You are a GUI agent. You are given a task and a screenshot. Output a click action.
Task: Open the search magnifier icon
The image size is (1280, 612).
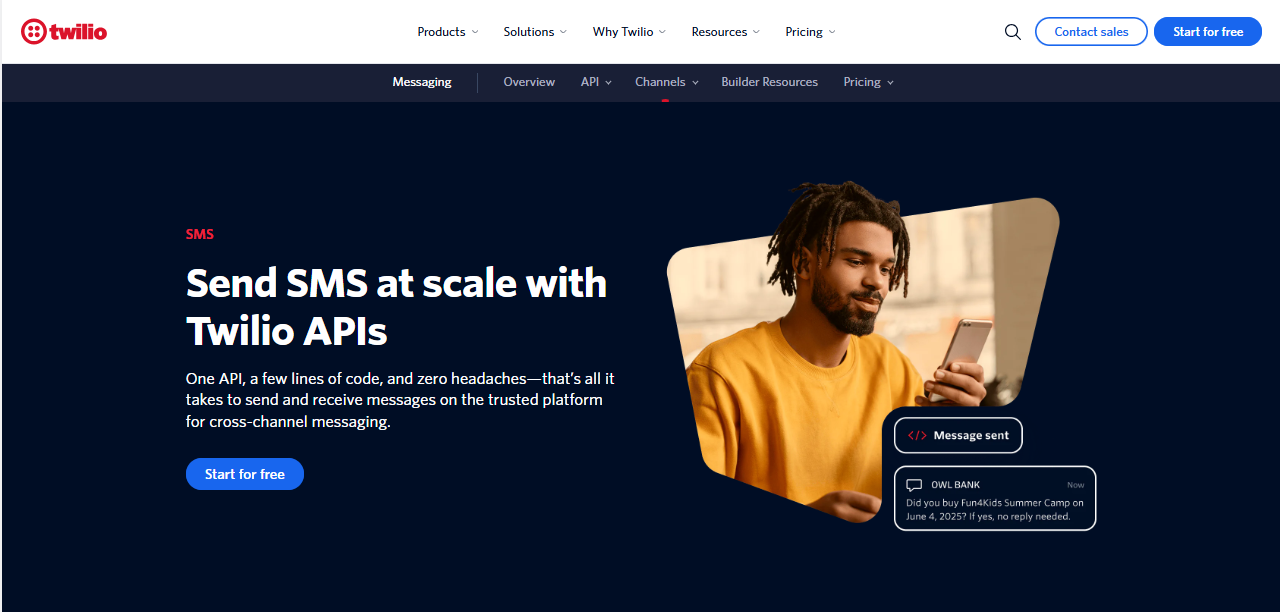point(1012,31)
